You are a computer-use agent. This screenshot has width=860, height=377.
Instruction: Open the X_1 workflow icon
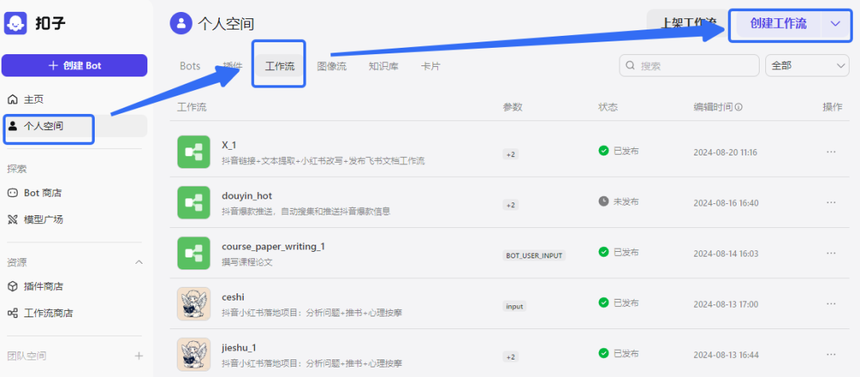point(194,152)
